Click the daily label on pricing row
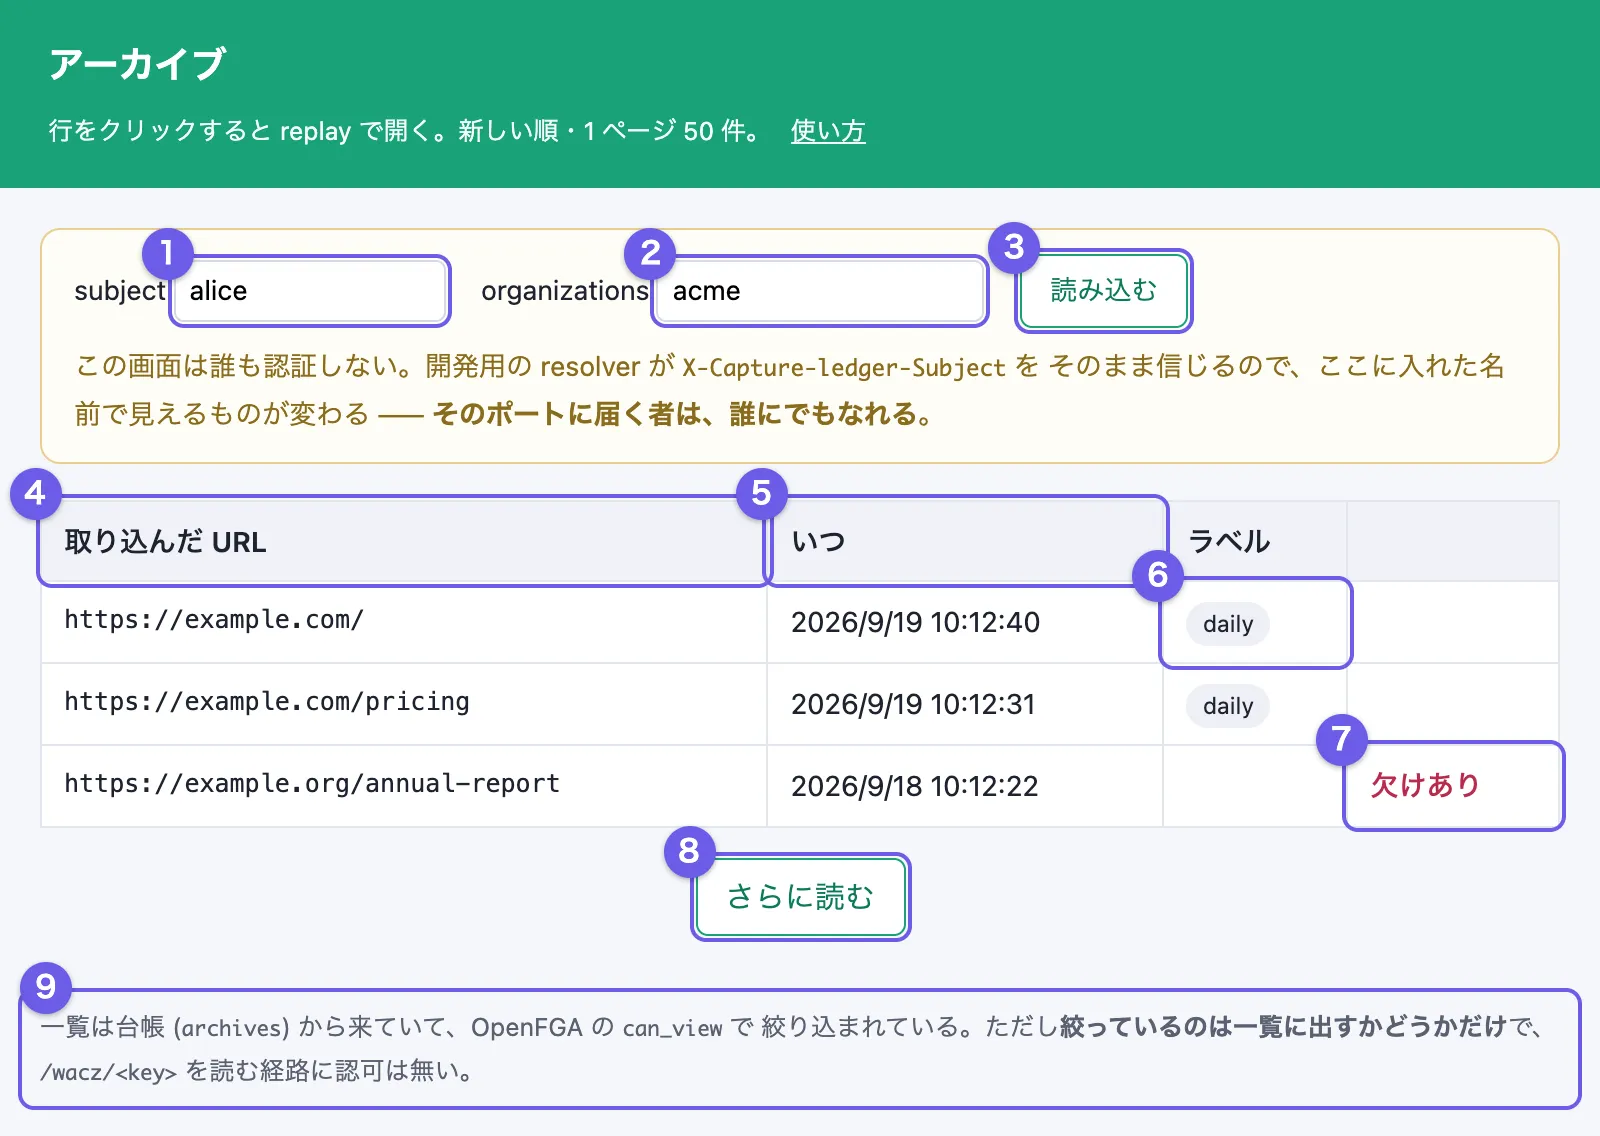The width and height of the screenshot is (1600, 1136). point(1228,706)
